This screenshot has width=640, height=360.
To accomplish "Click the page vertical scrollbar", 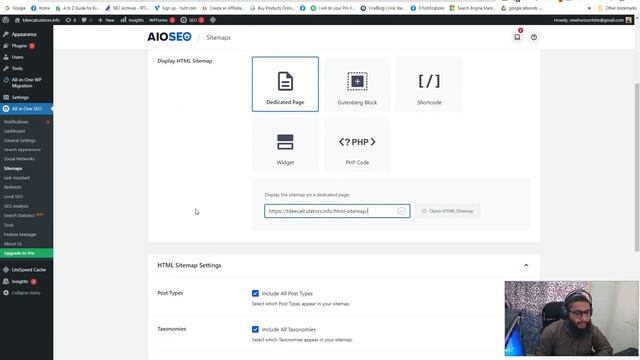I will pyautogui.click(x=637, y=167).
